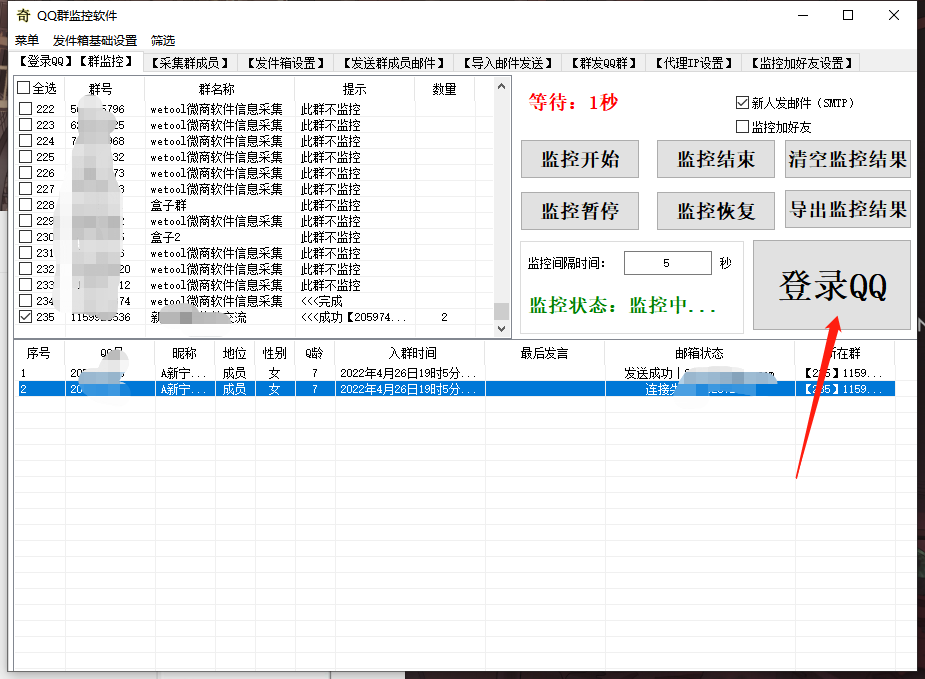Viewport: 925px width, 679px height.
Task: Select the 【监控加好友设置】 tab
Action: pos(802,63)
